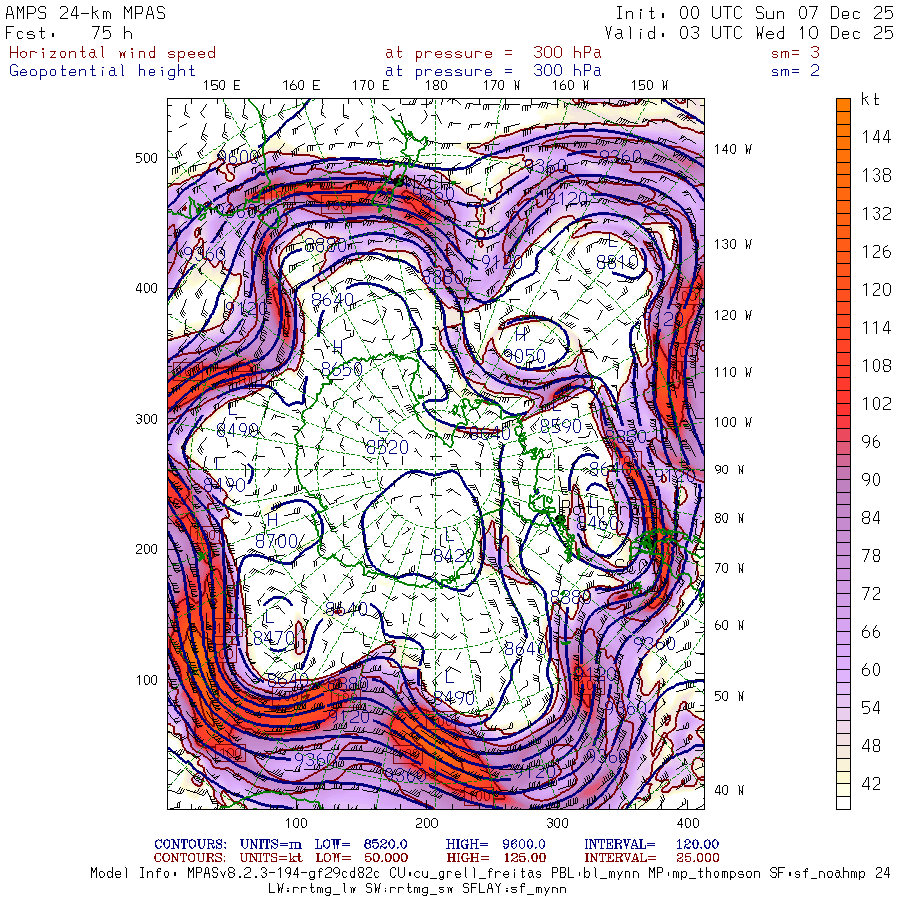900x900 pixels.
Task: Click the 'INTERVAL= 25.000' legend value
Action: 651,858
